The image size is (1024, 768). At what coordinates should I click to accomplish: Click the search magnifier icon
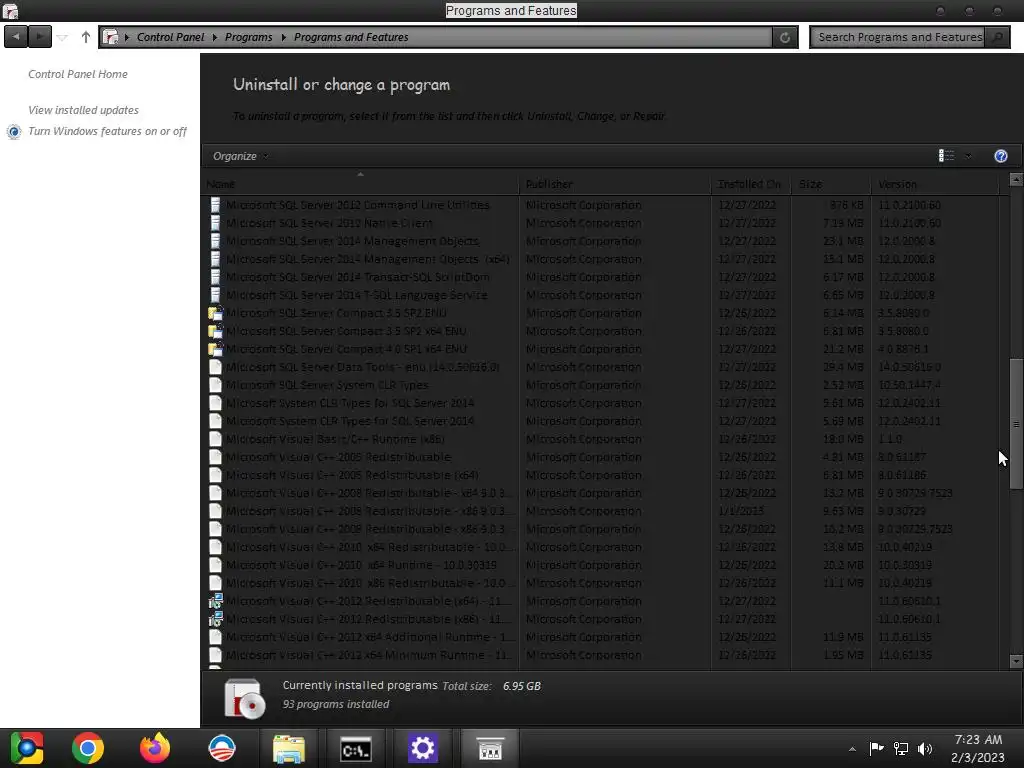click(x=997, y=37)
